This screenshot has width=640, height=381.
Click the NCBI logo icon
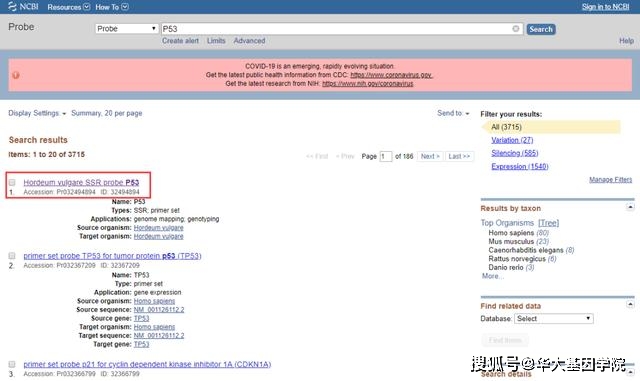pyautogui.click(x=12, y=7)
